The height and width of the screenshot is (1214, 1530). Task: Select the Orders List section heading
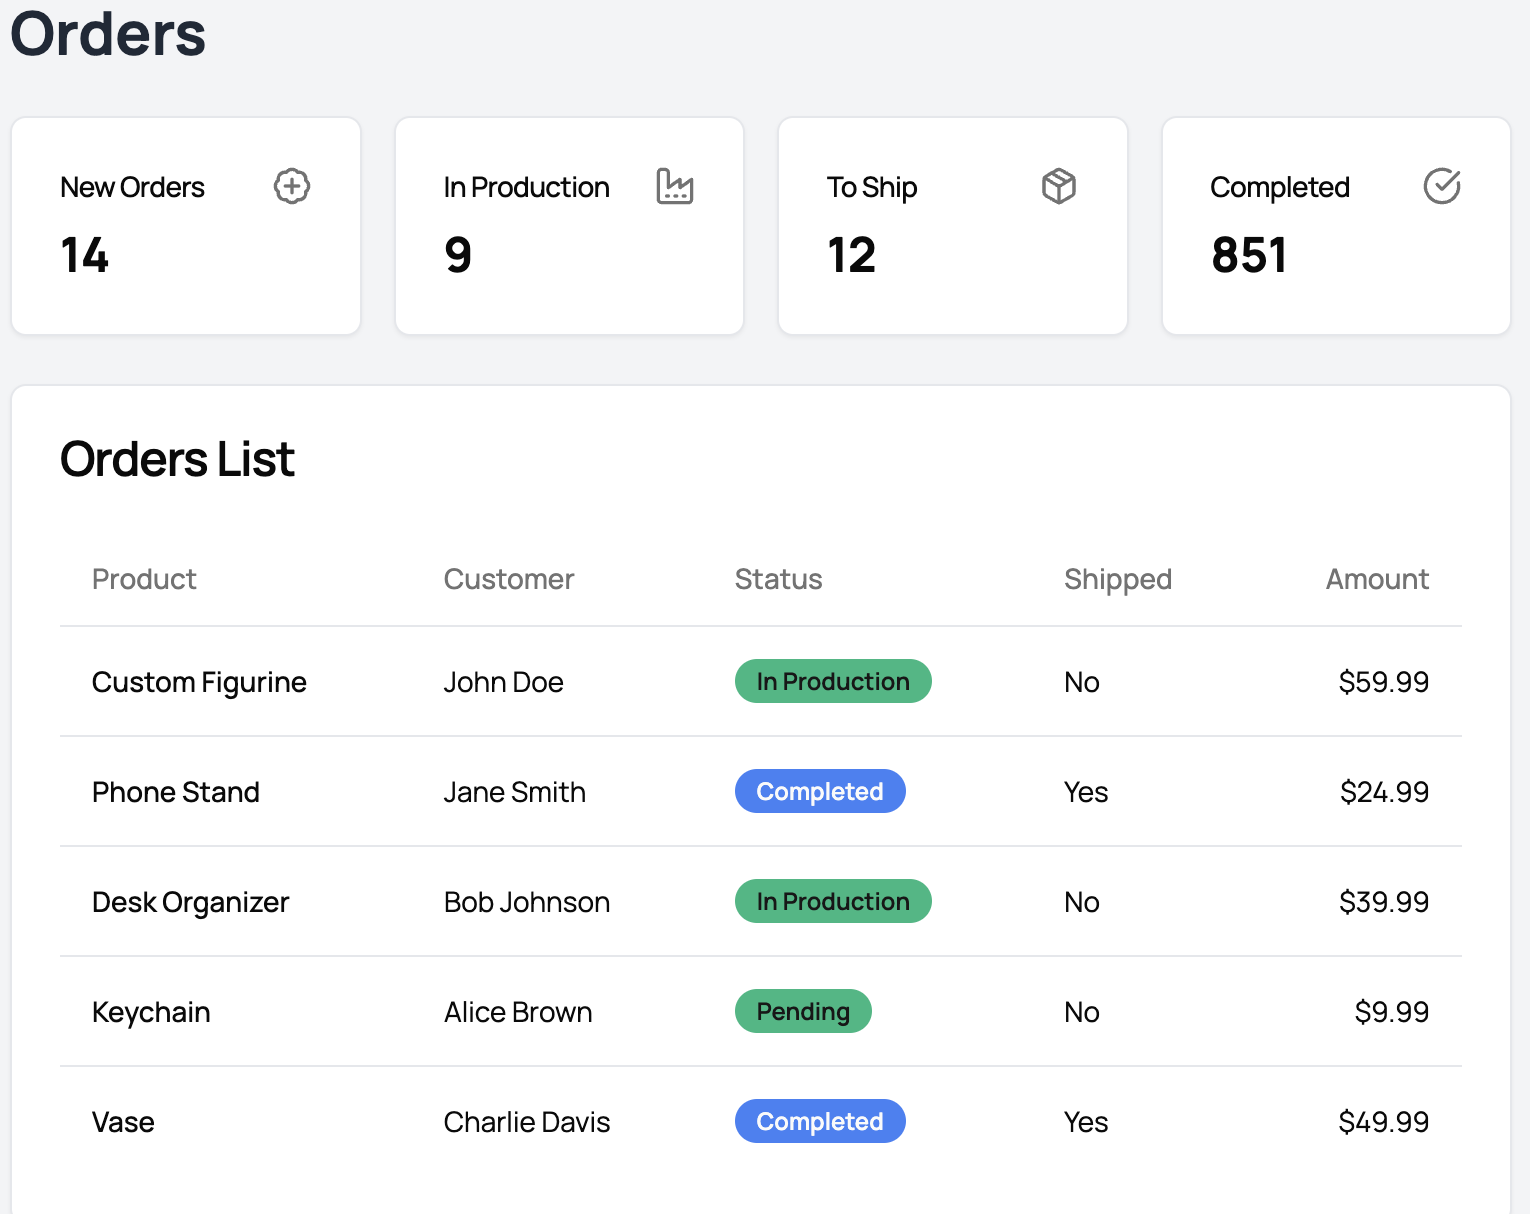[177, 458]
